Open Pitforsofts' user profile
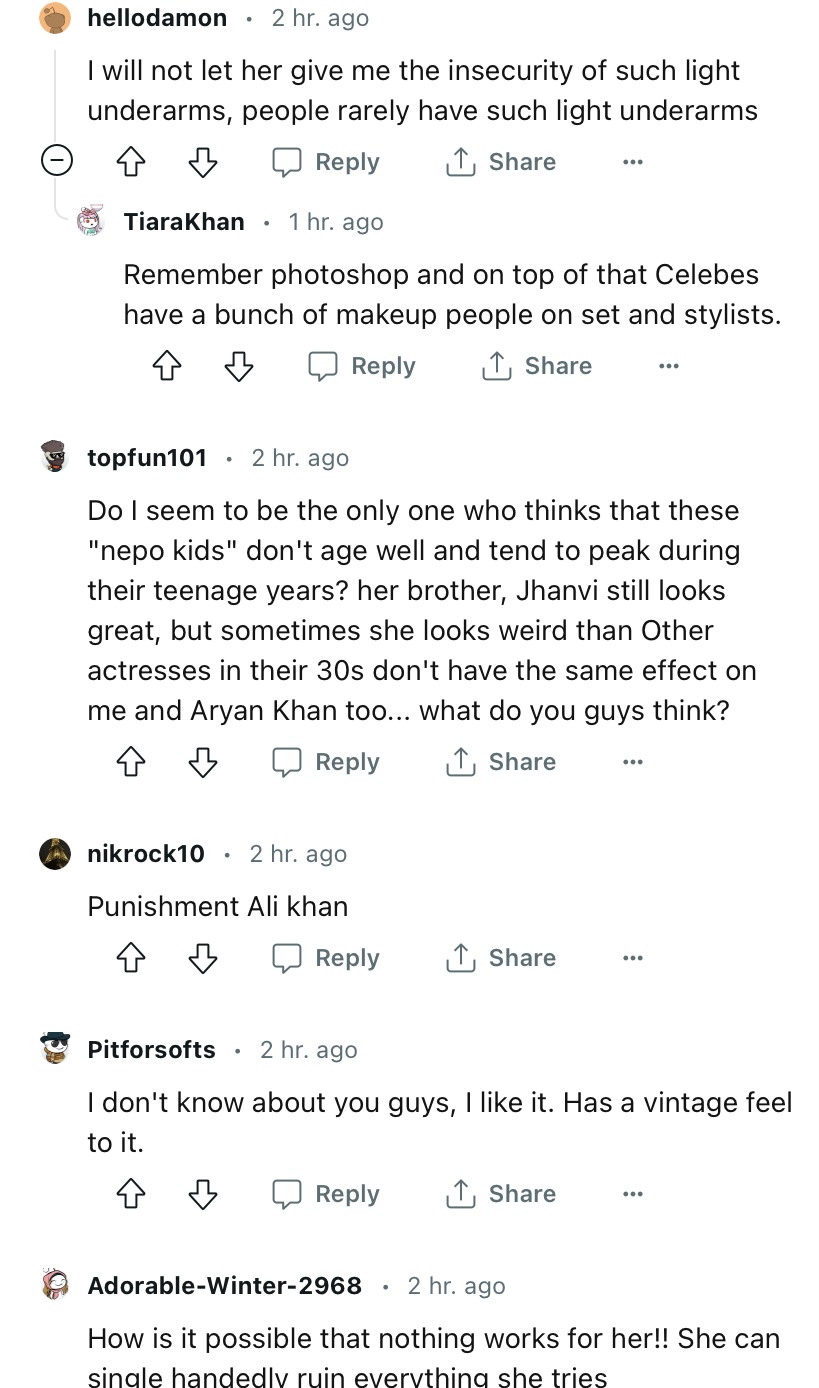This screenshot has height=1388, width=819. (151, 1050)
